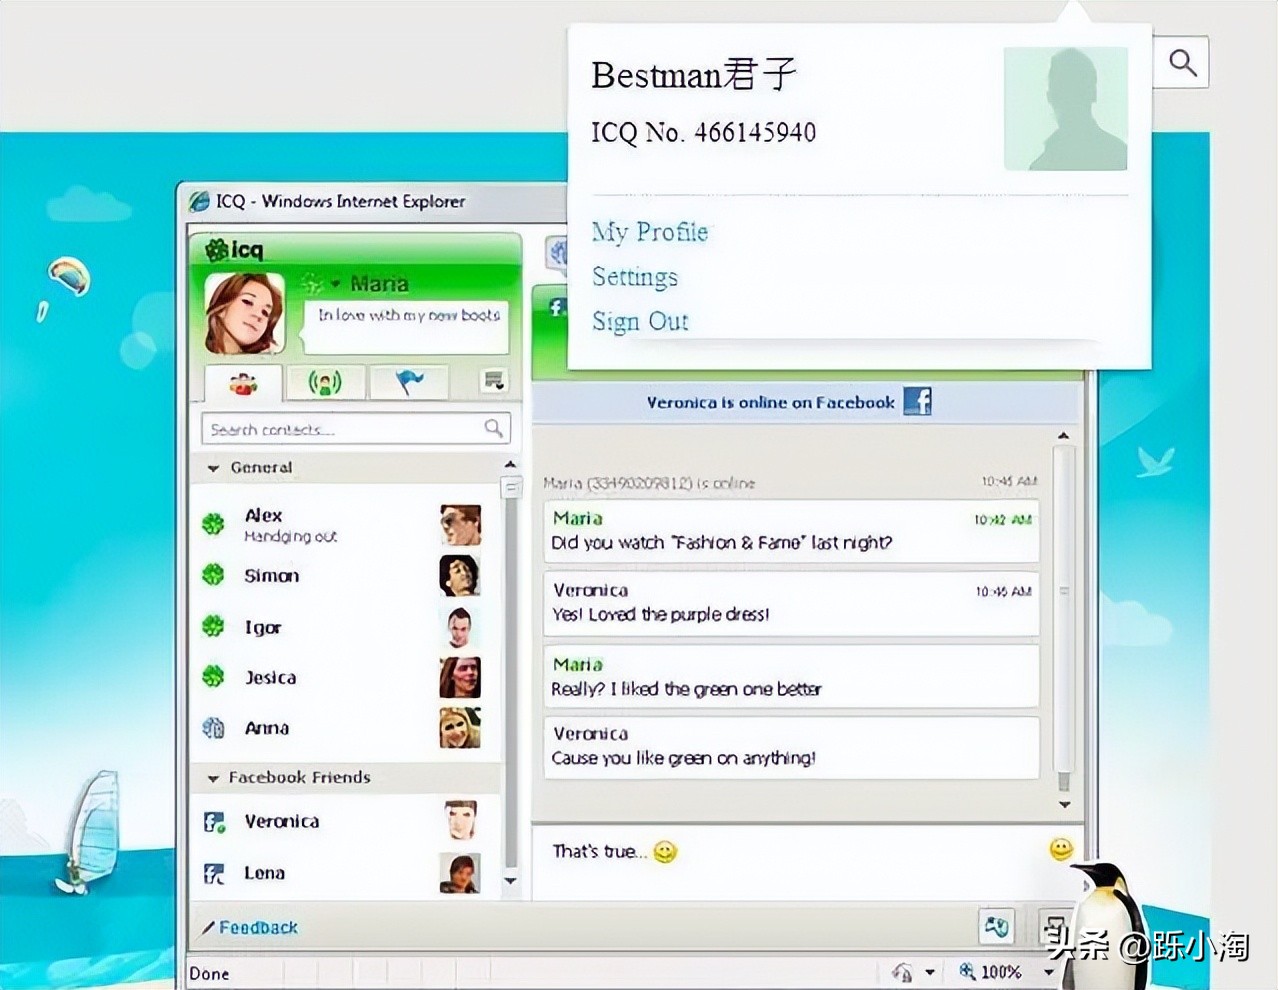Click the magnifier in the Search contacts box
This screenshot has height=990, width=1278.
click(x=494, y=428)
